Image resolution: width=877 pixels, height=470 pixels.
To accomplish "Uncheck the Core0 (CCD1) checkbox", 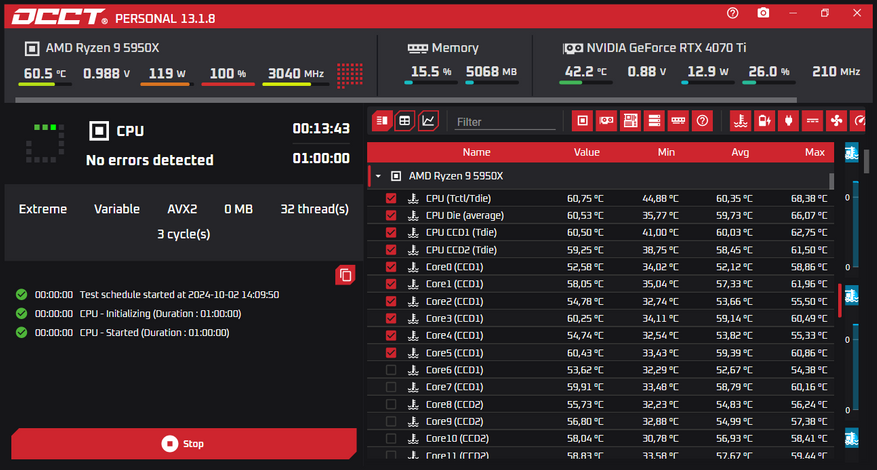I will pos(391,267).
